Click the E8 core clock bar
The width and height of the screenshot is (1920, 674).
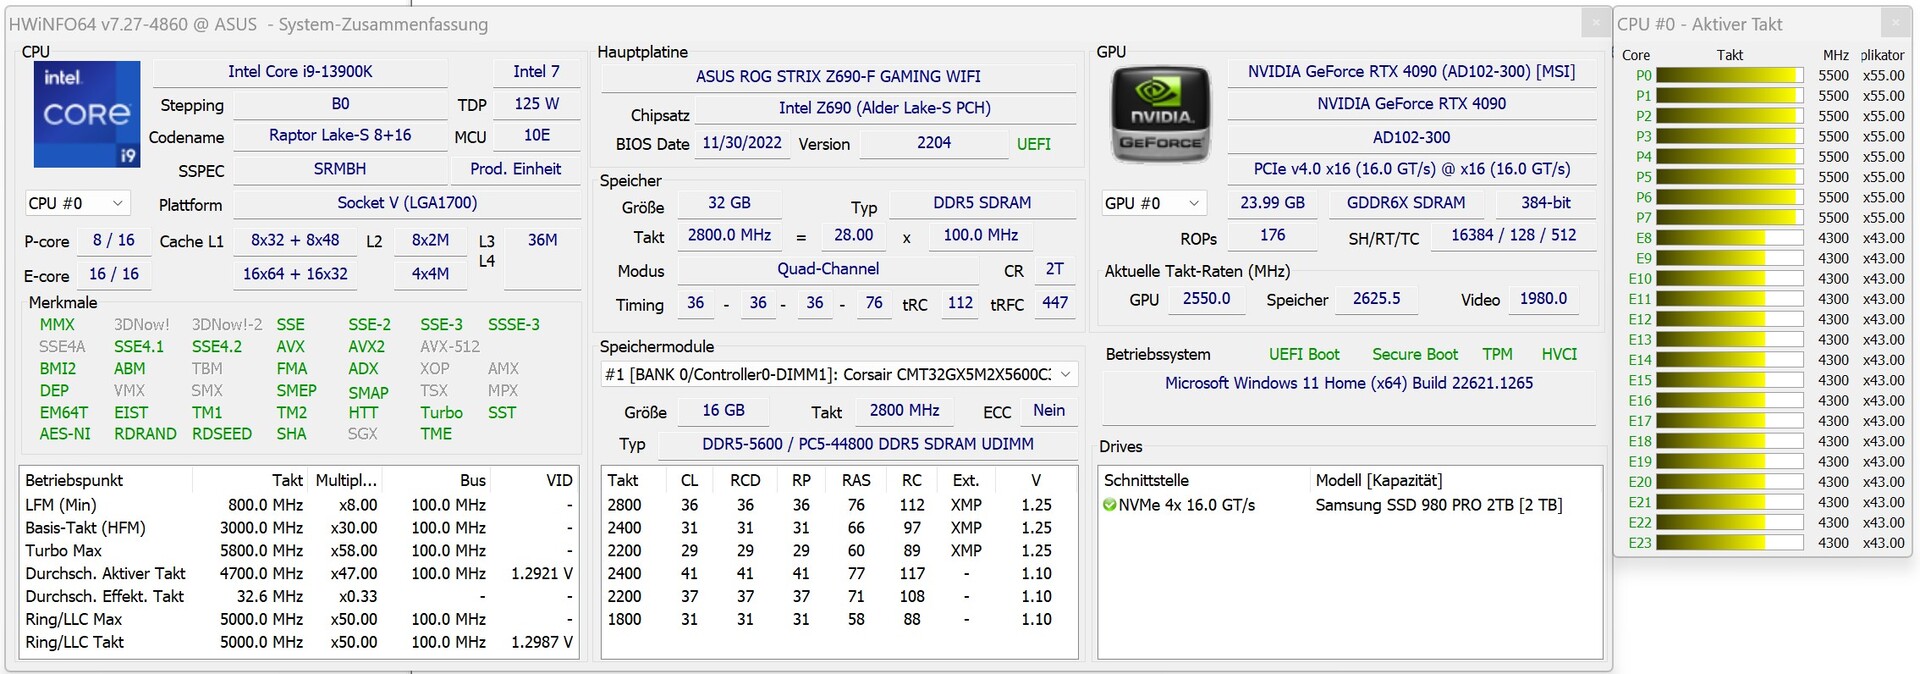[1729, 238]
